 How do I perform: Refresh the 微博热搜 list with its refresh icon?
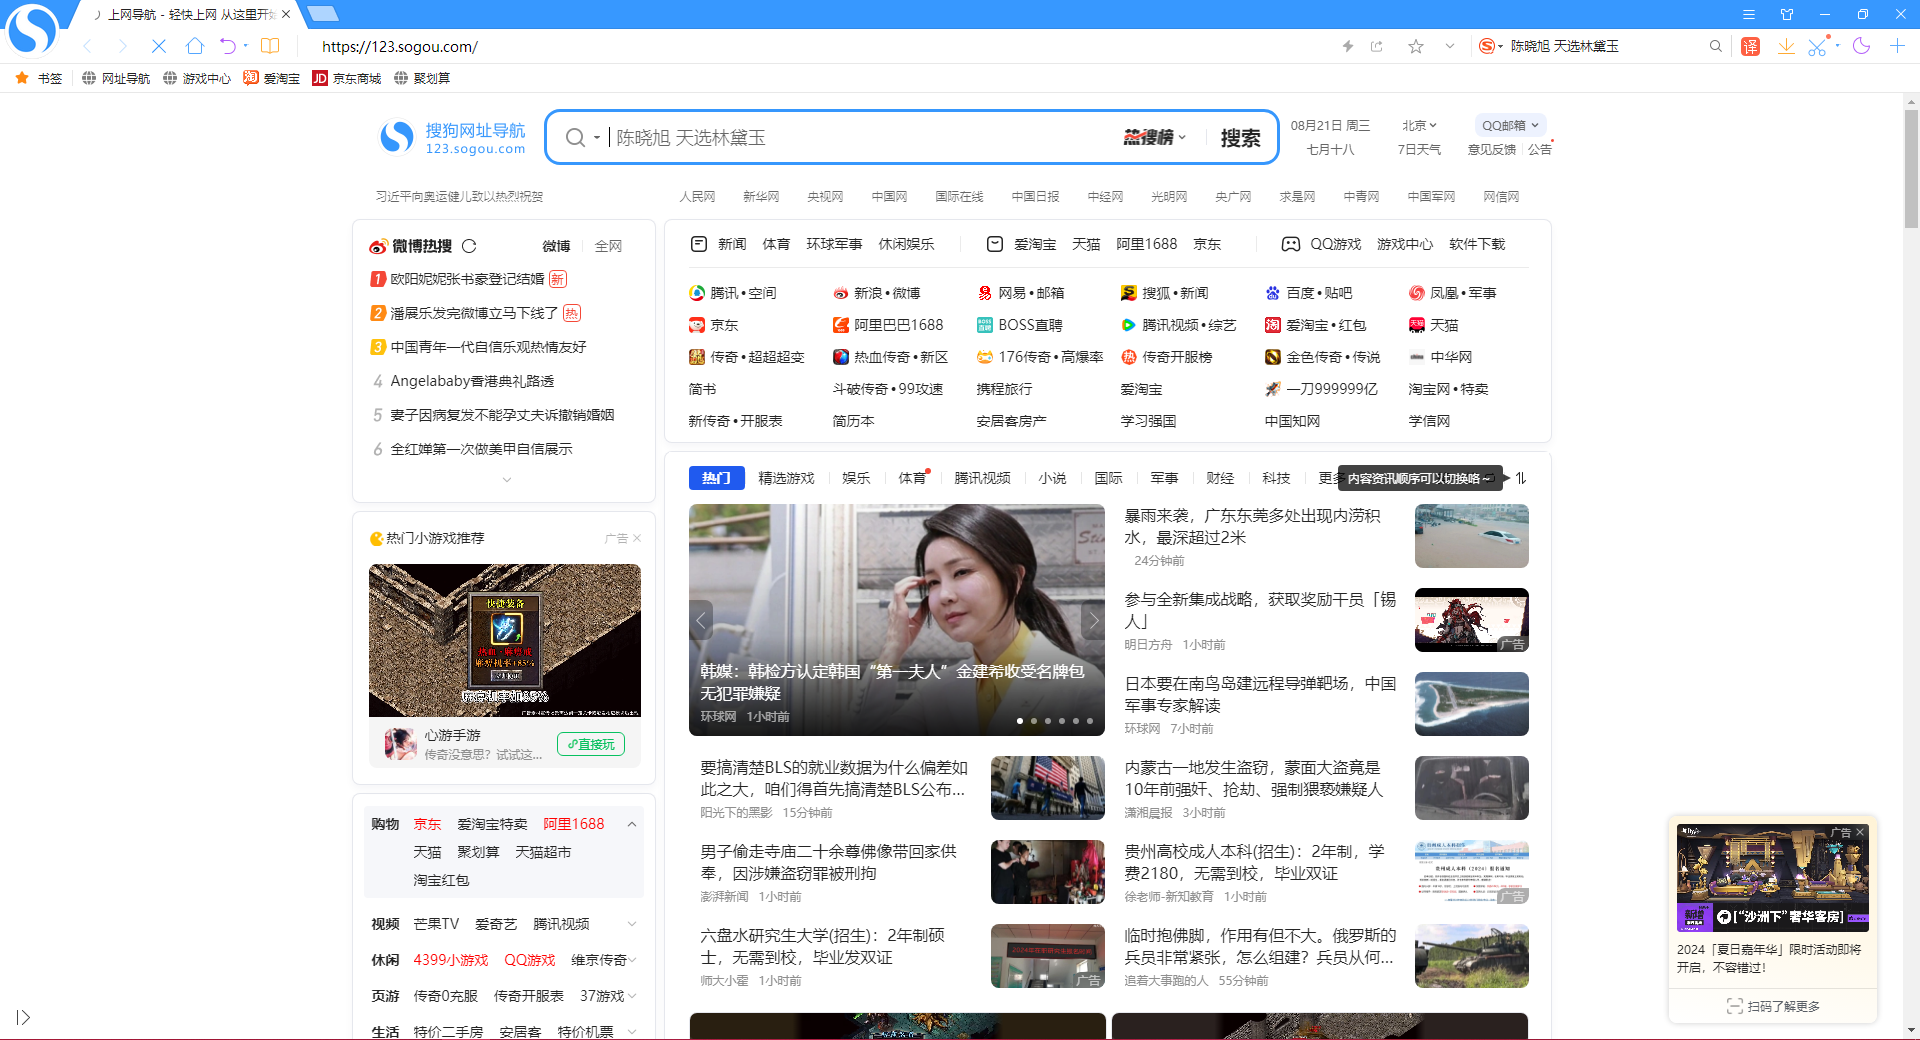pyautogui.click(x=470, y=246)
